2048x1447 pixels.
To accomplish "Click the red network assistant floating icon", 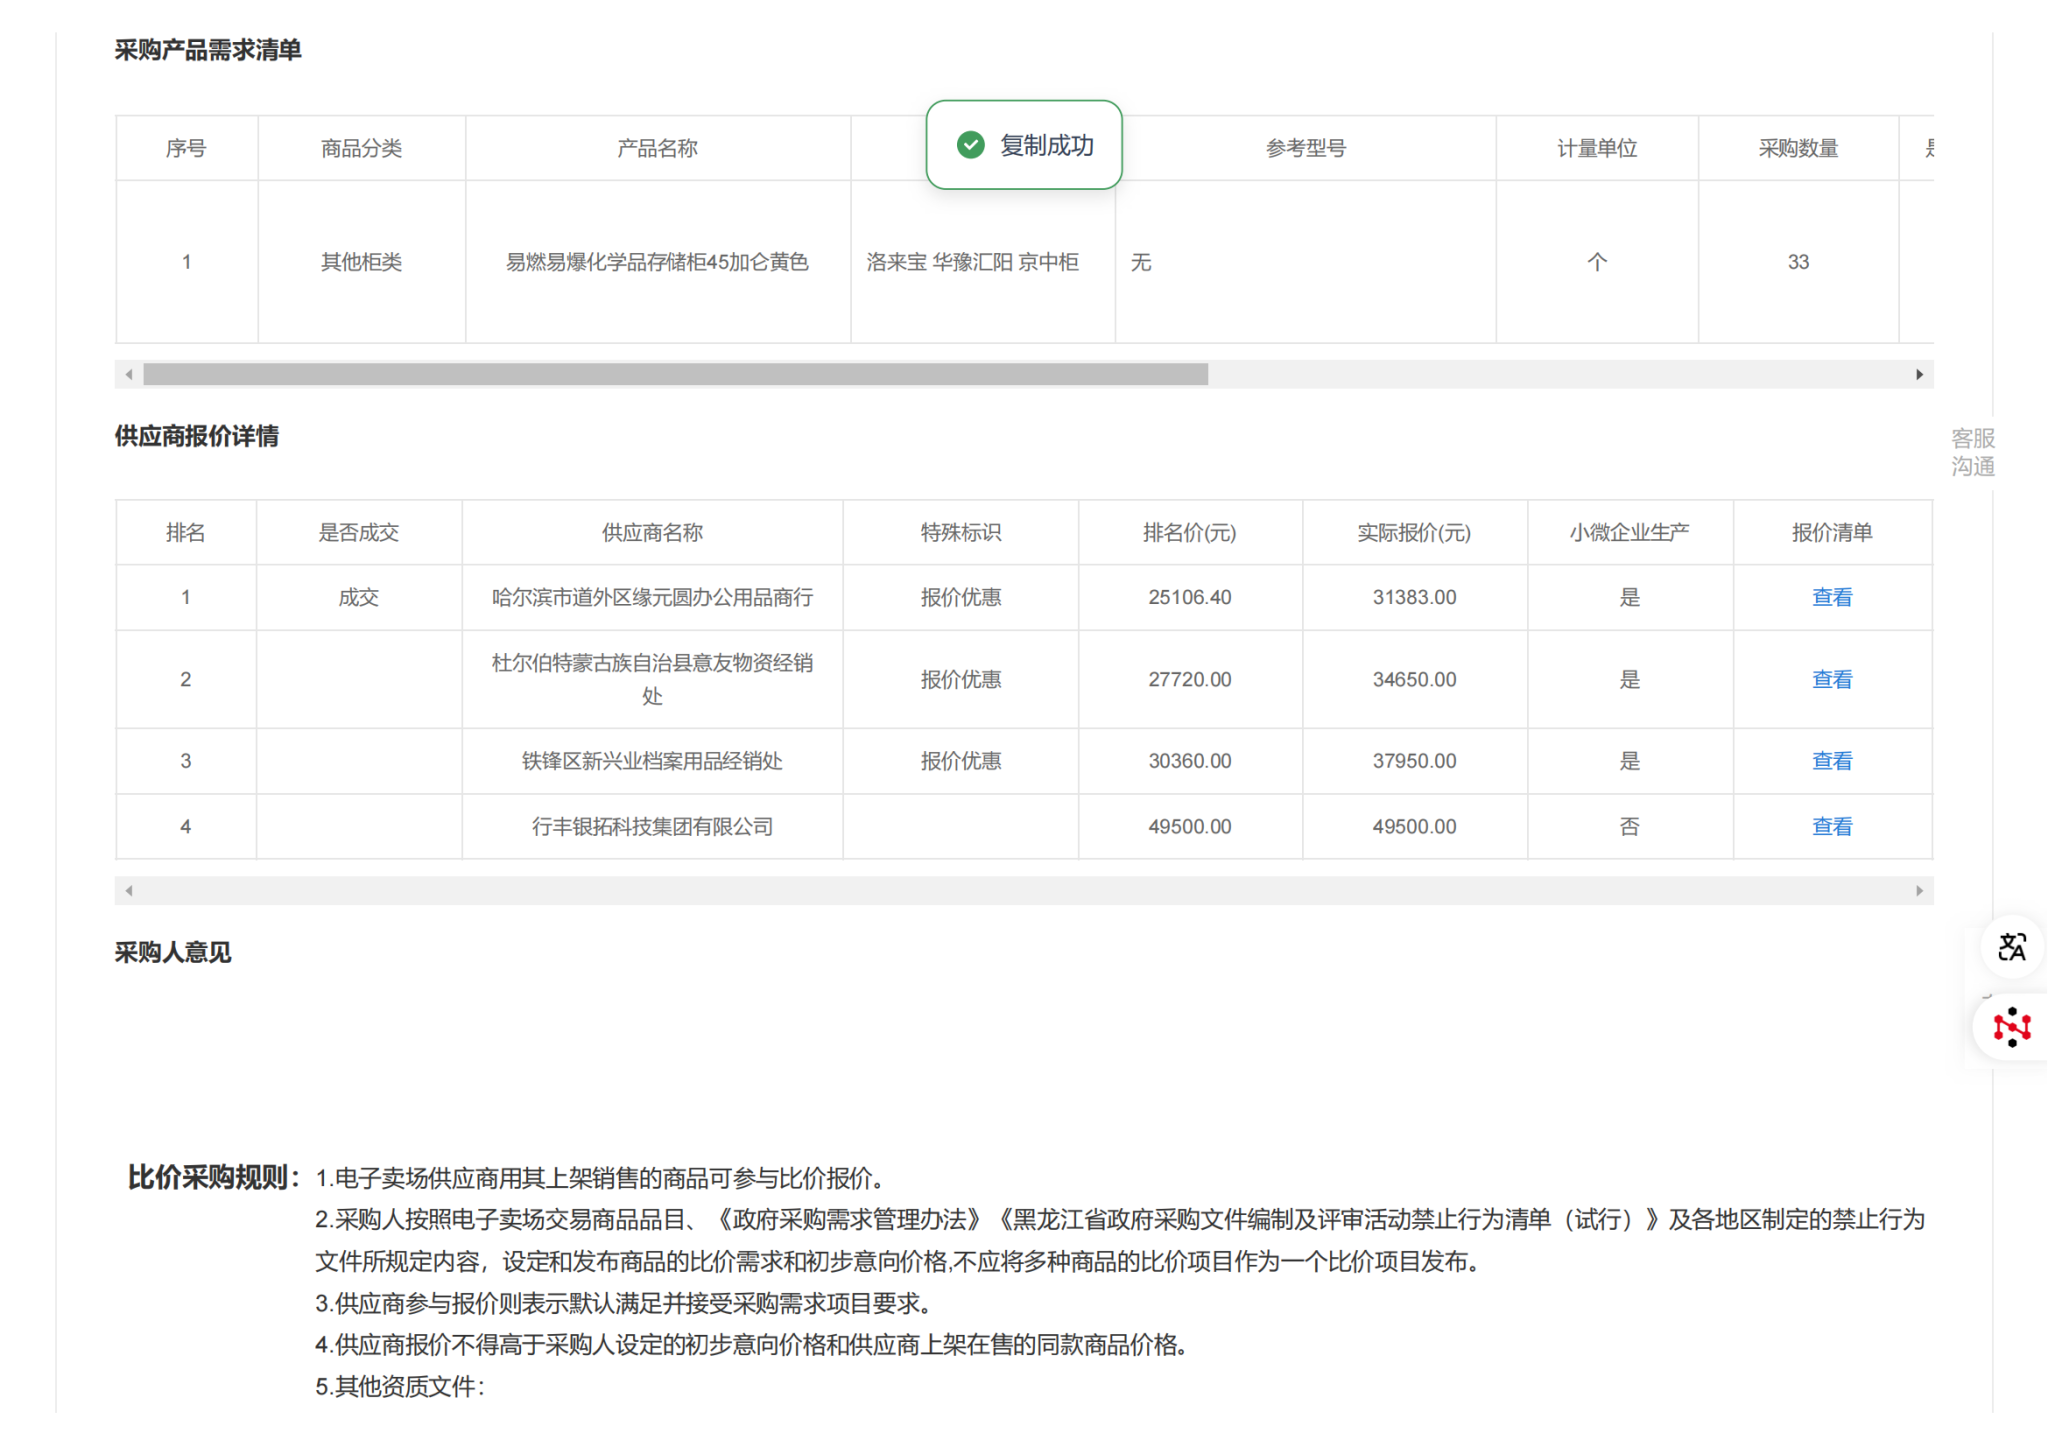I will pyautogui.click(x=2011, y=1027).
